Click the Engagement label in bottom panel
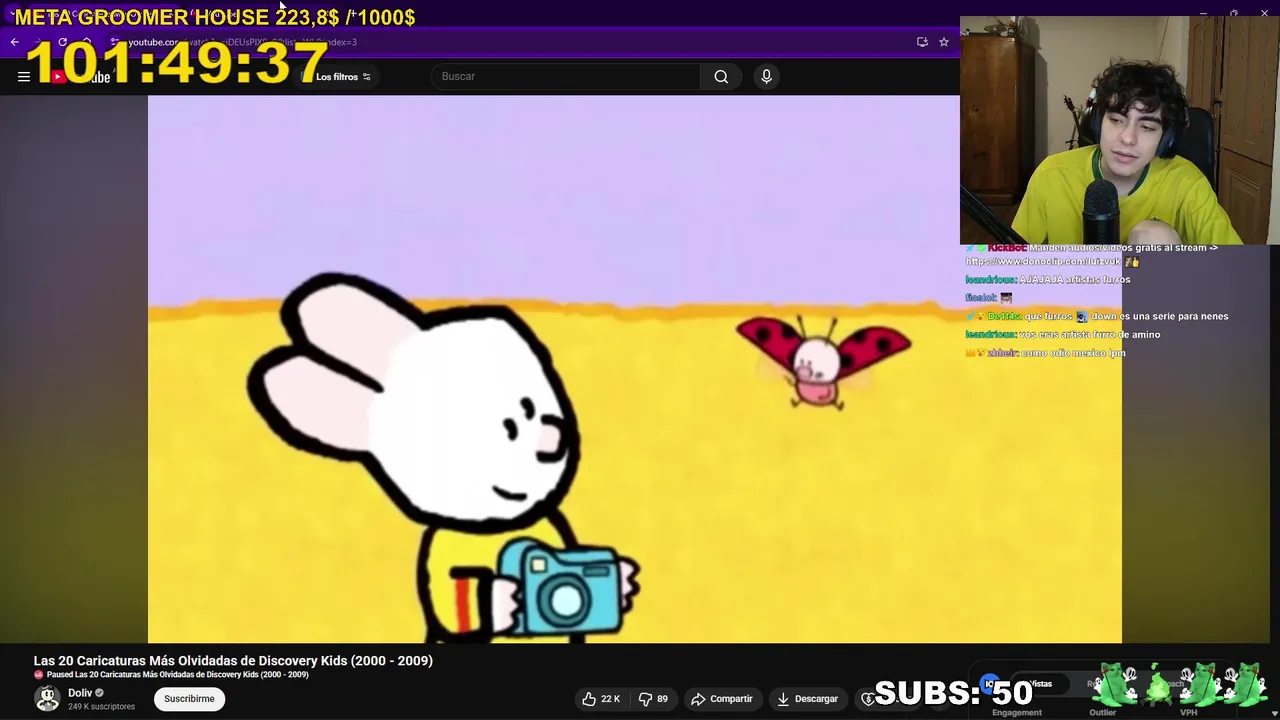 (1017, 713)
